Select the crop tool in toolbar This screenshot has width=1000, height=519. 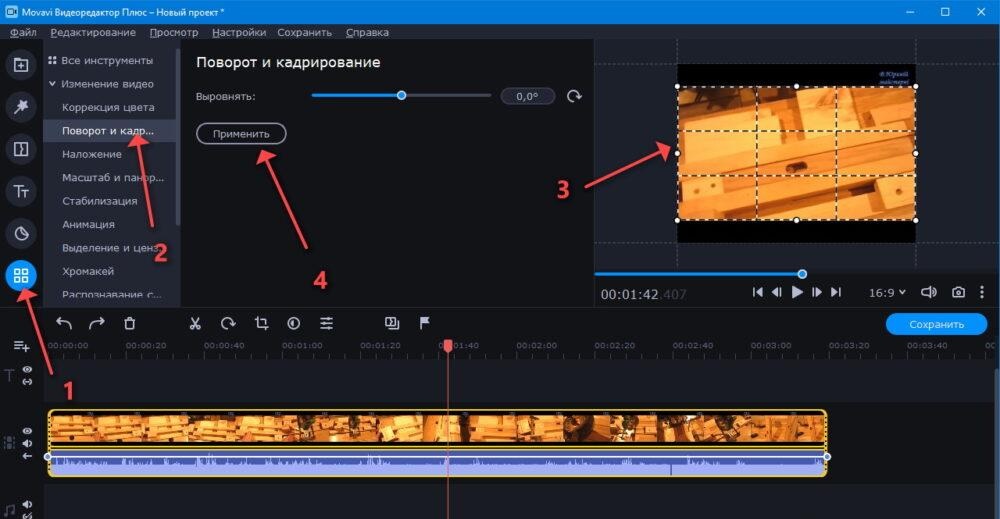[x=261, y=323]
